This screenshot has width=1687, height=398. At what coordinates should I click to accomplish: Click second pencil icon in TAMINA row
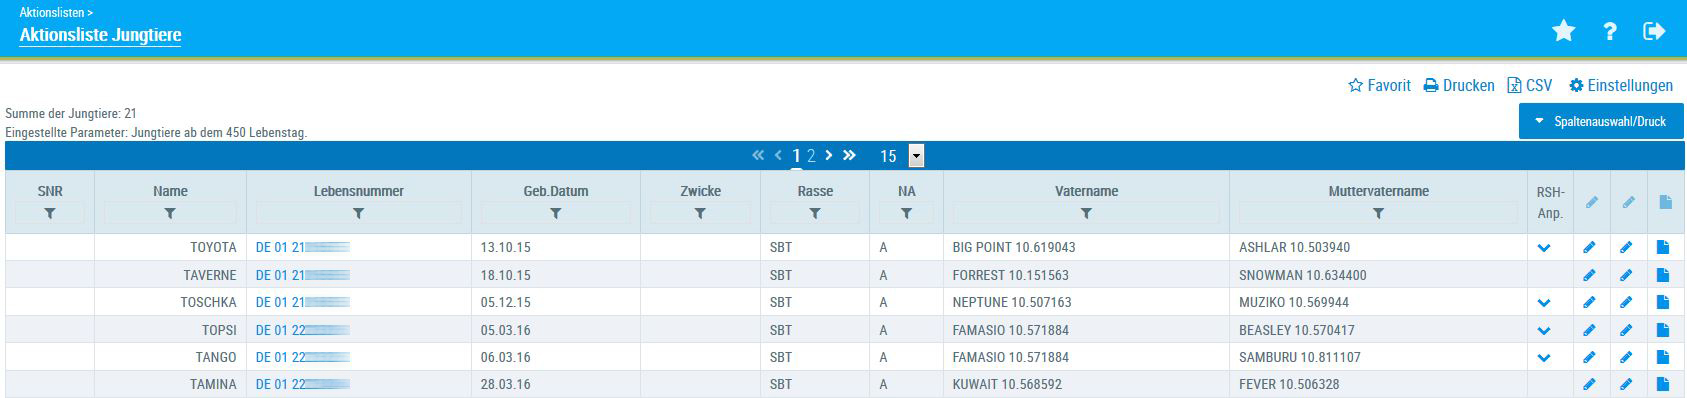(1626, 384)
